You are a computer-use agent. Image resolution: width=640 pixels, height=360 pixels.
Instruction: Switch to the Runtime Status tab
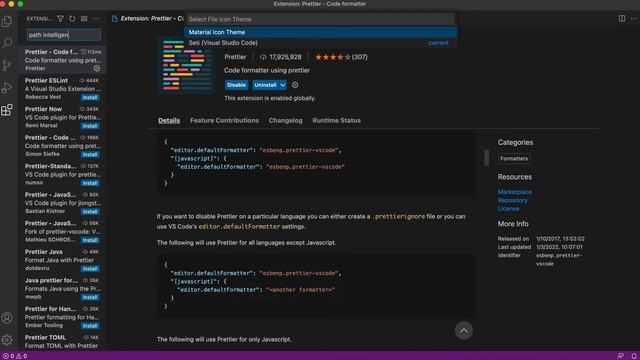pyautogui.click(x=336, y=120)
